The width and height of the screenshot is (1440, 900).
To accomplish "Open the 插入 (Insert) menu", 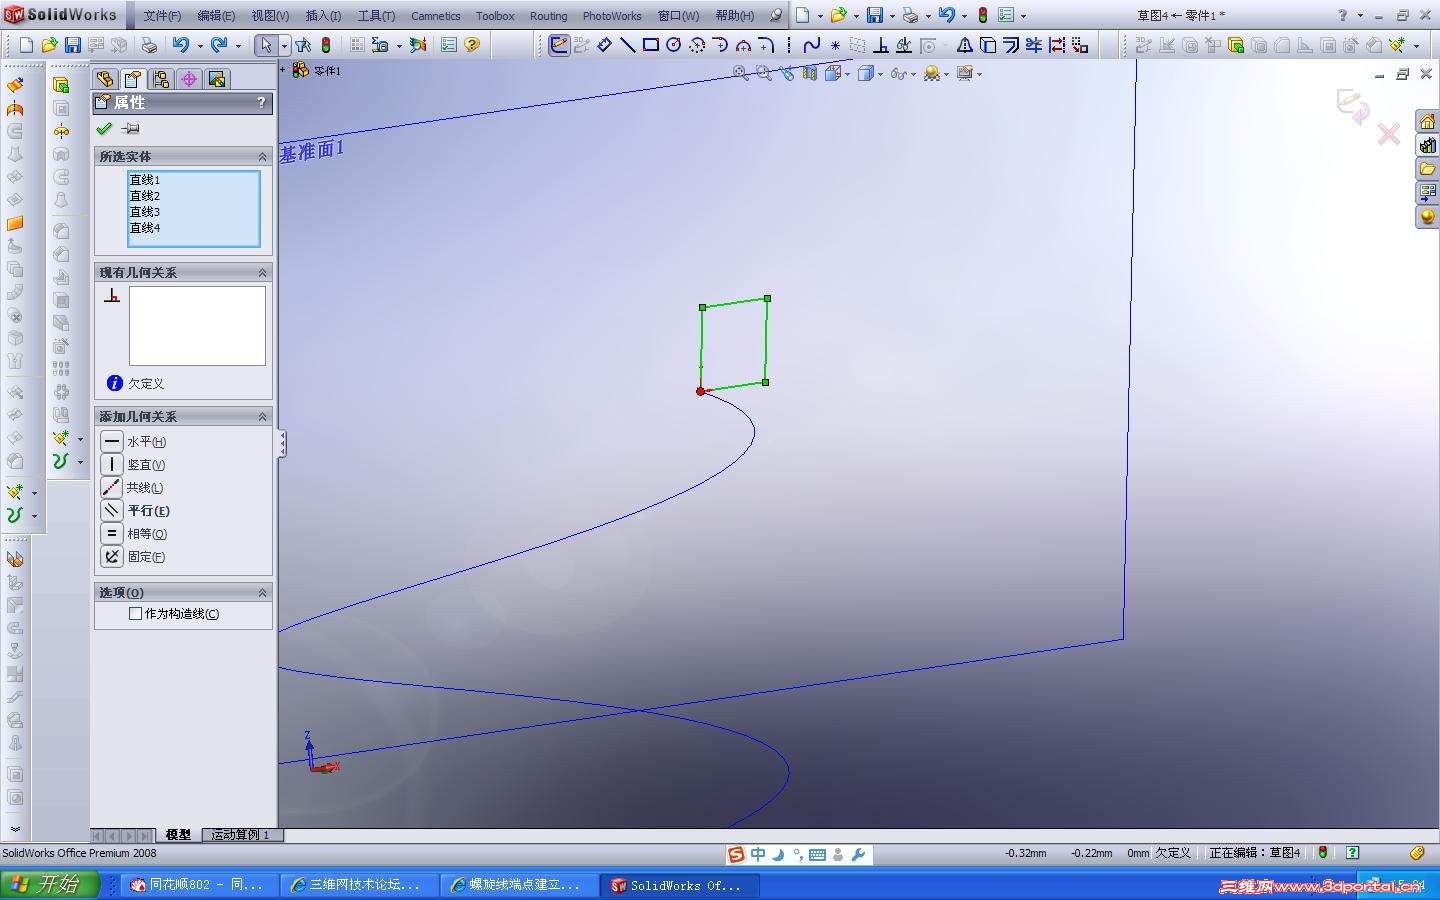I will pos(323,16).
